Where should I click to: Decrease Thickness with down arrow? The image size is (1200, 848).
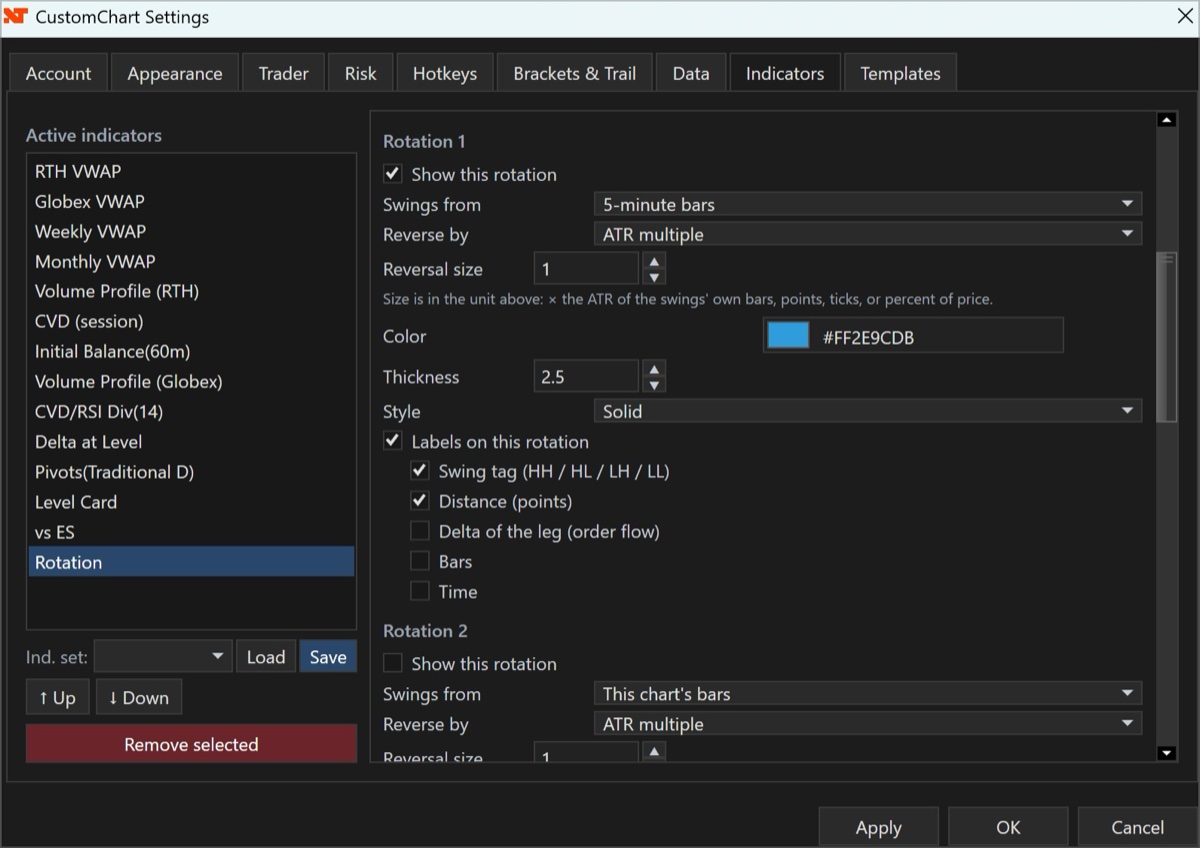(653, 385)
